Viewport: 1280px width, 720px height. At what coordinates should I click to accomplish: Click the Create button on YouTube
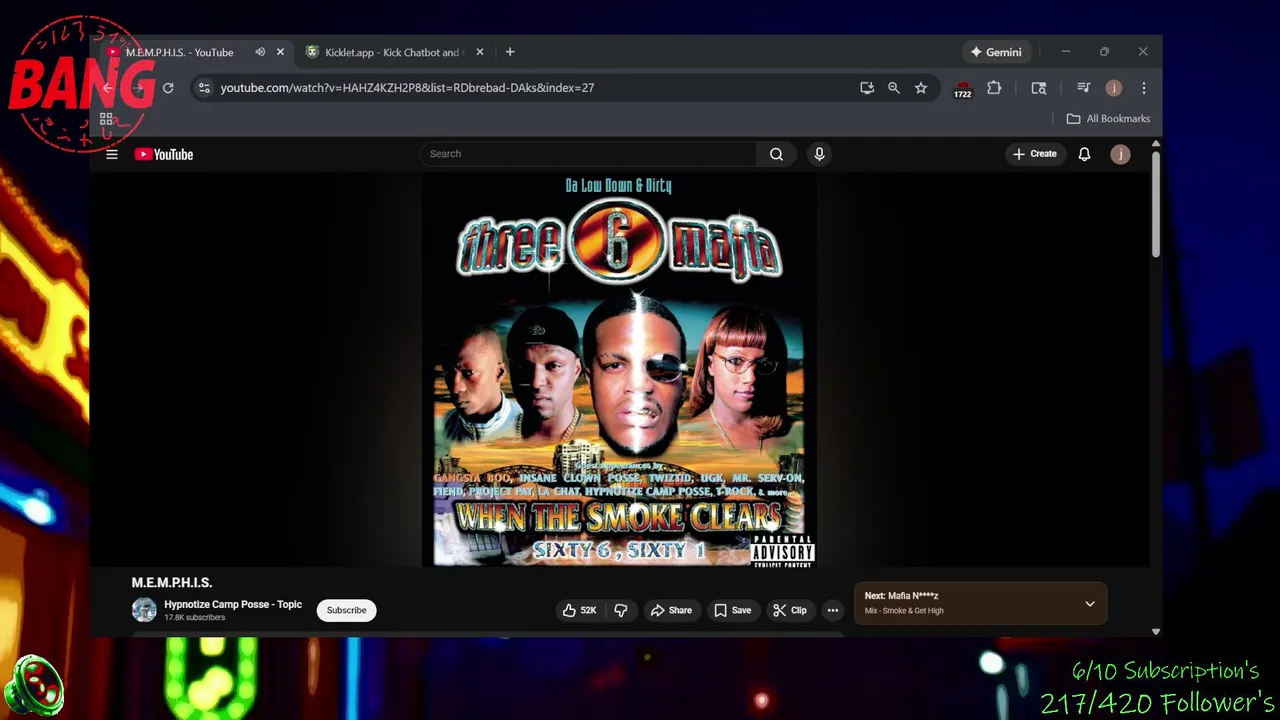(1035, 154)
